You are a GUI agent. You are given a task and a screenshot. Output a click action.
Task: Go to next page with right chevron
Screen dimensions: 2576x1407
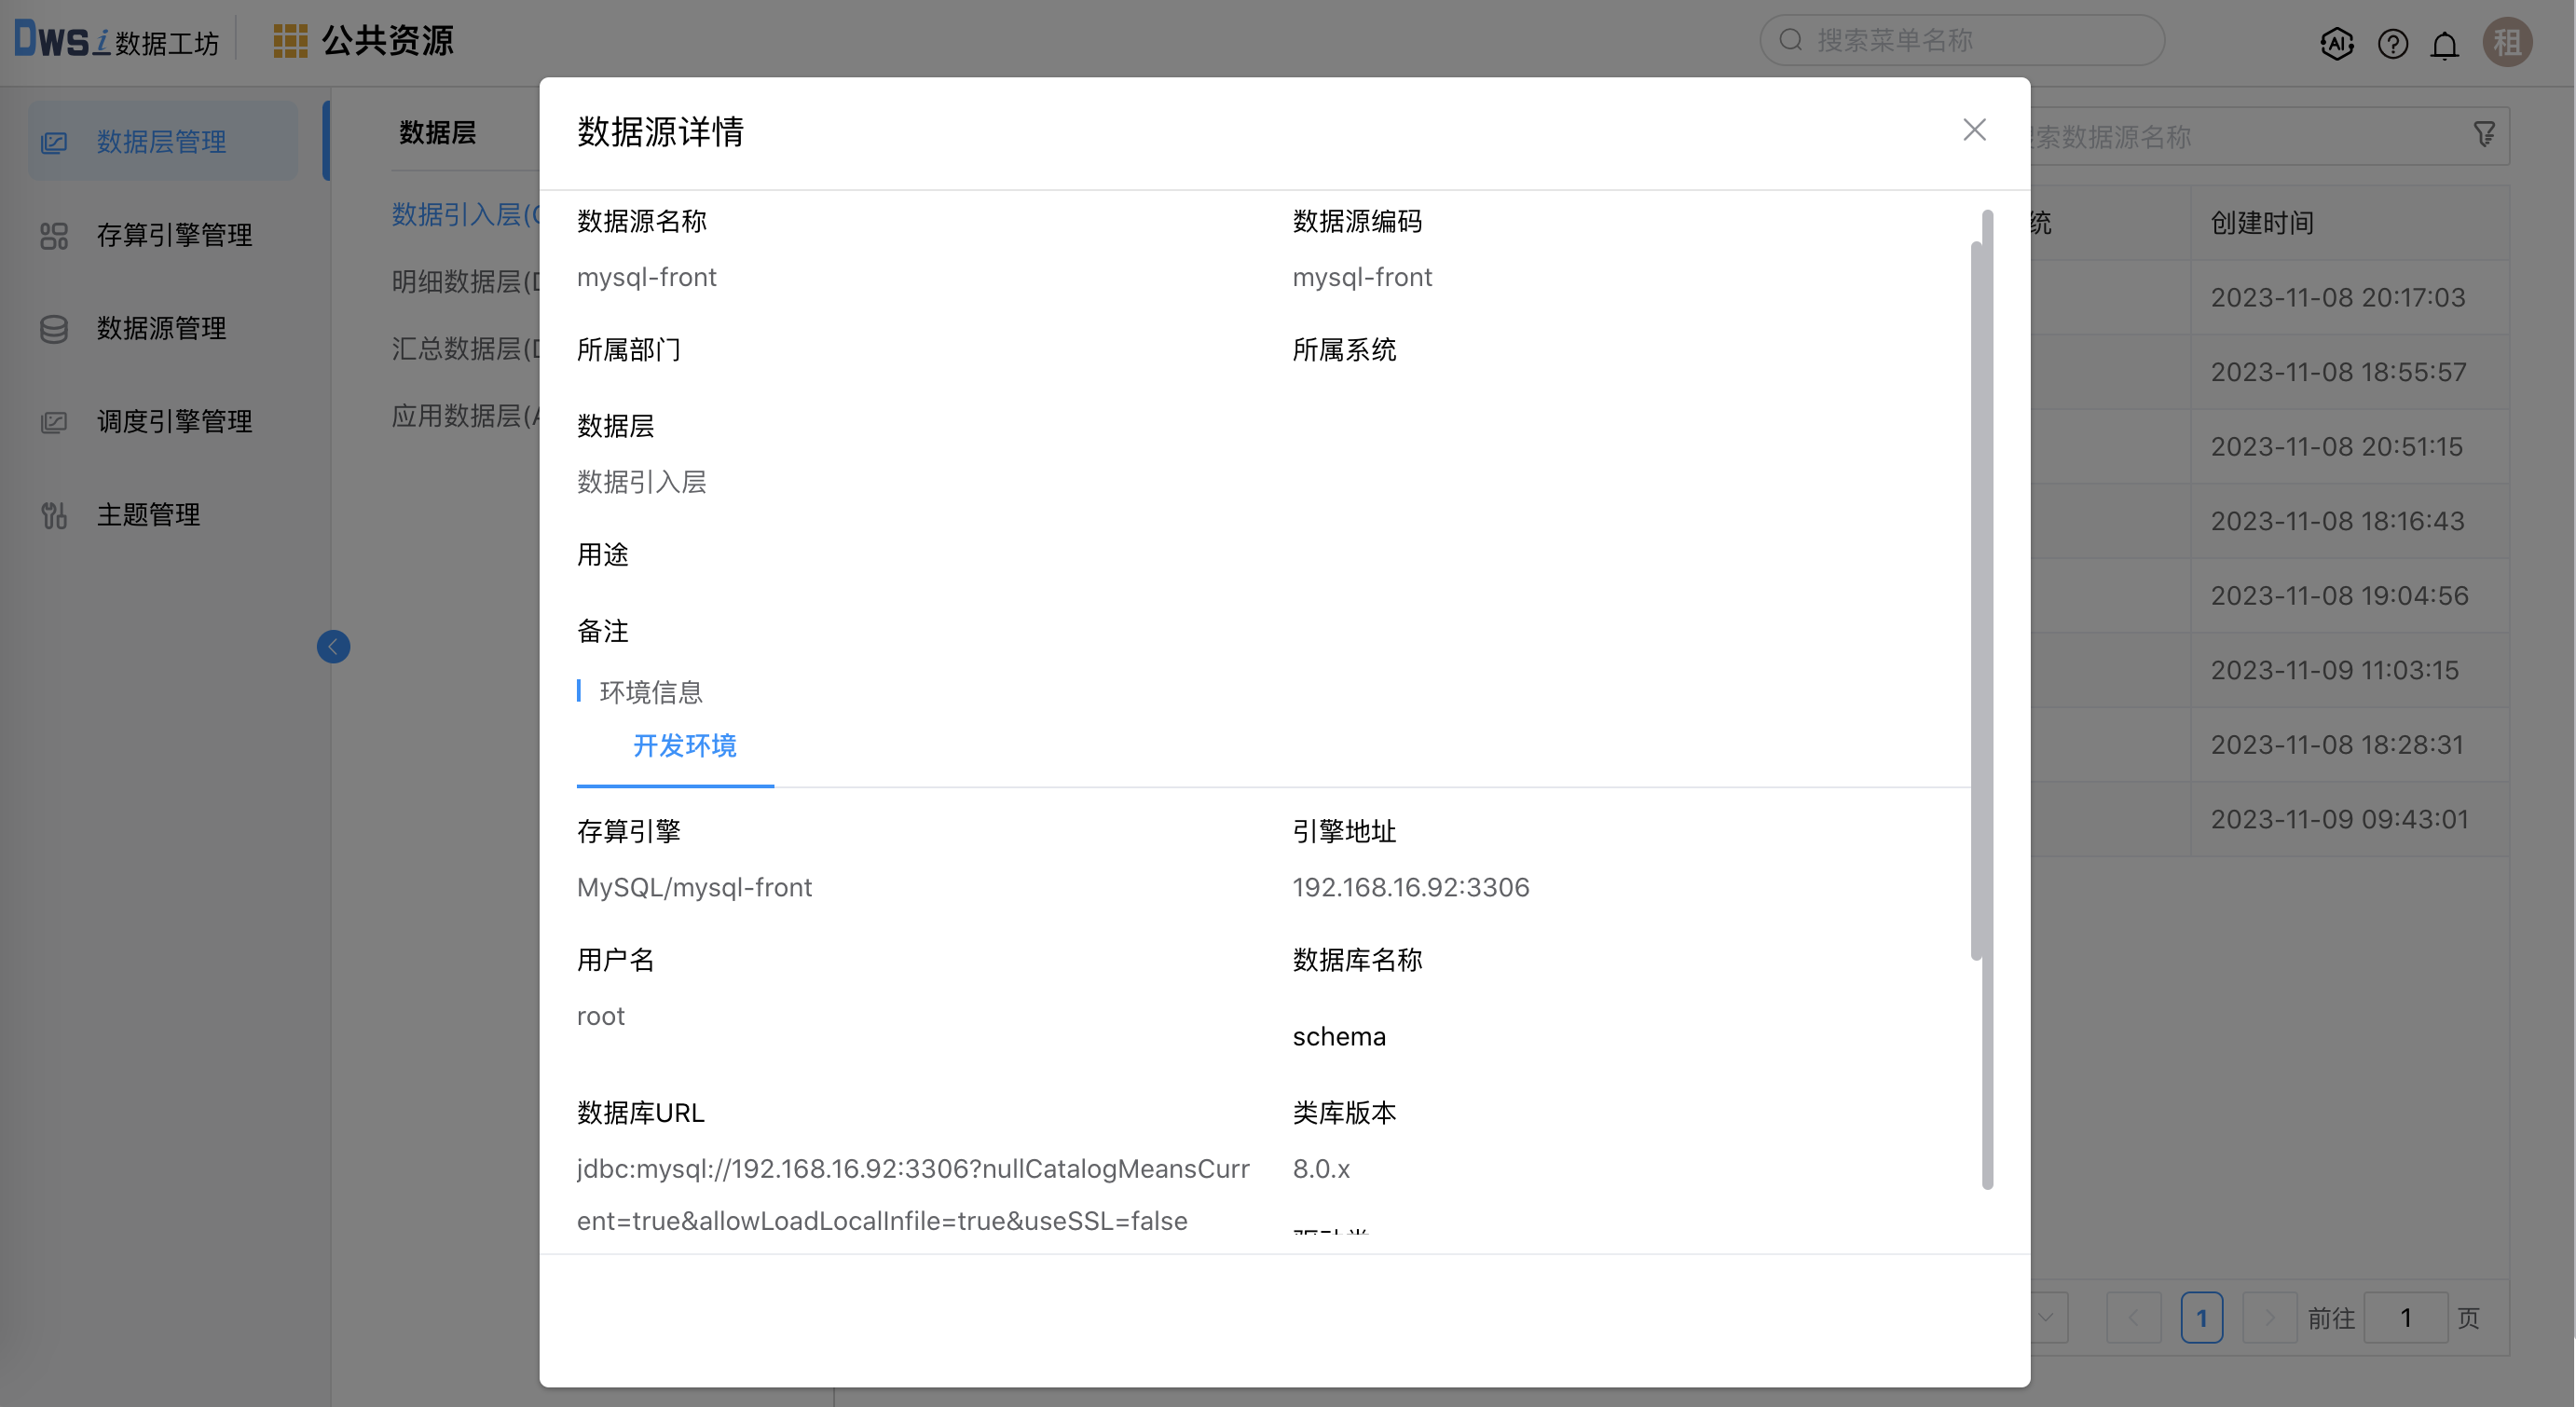point(2269,1317)
